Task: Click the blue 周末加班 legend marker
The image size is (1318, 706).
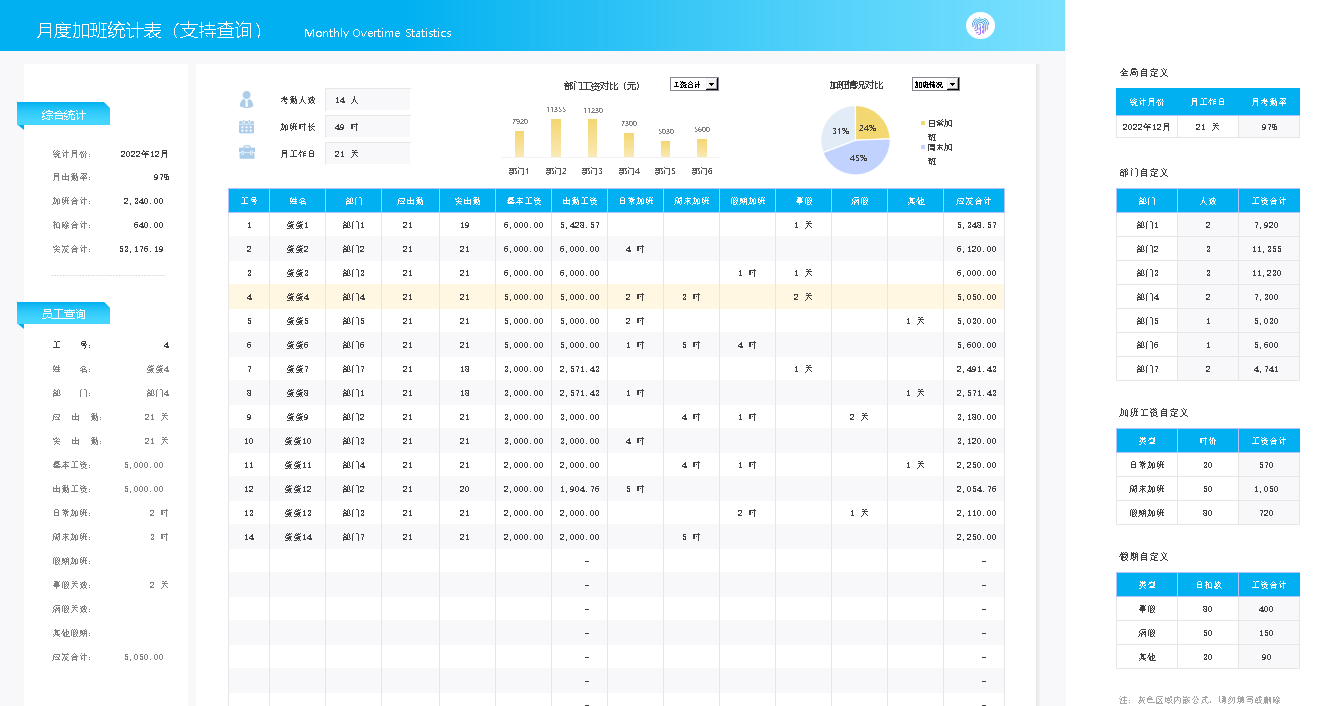Action: pyautogui.click(x=923, y=147)
